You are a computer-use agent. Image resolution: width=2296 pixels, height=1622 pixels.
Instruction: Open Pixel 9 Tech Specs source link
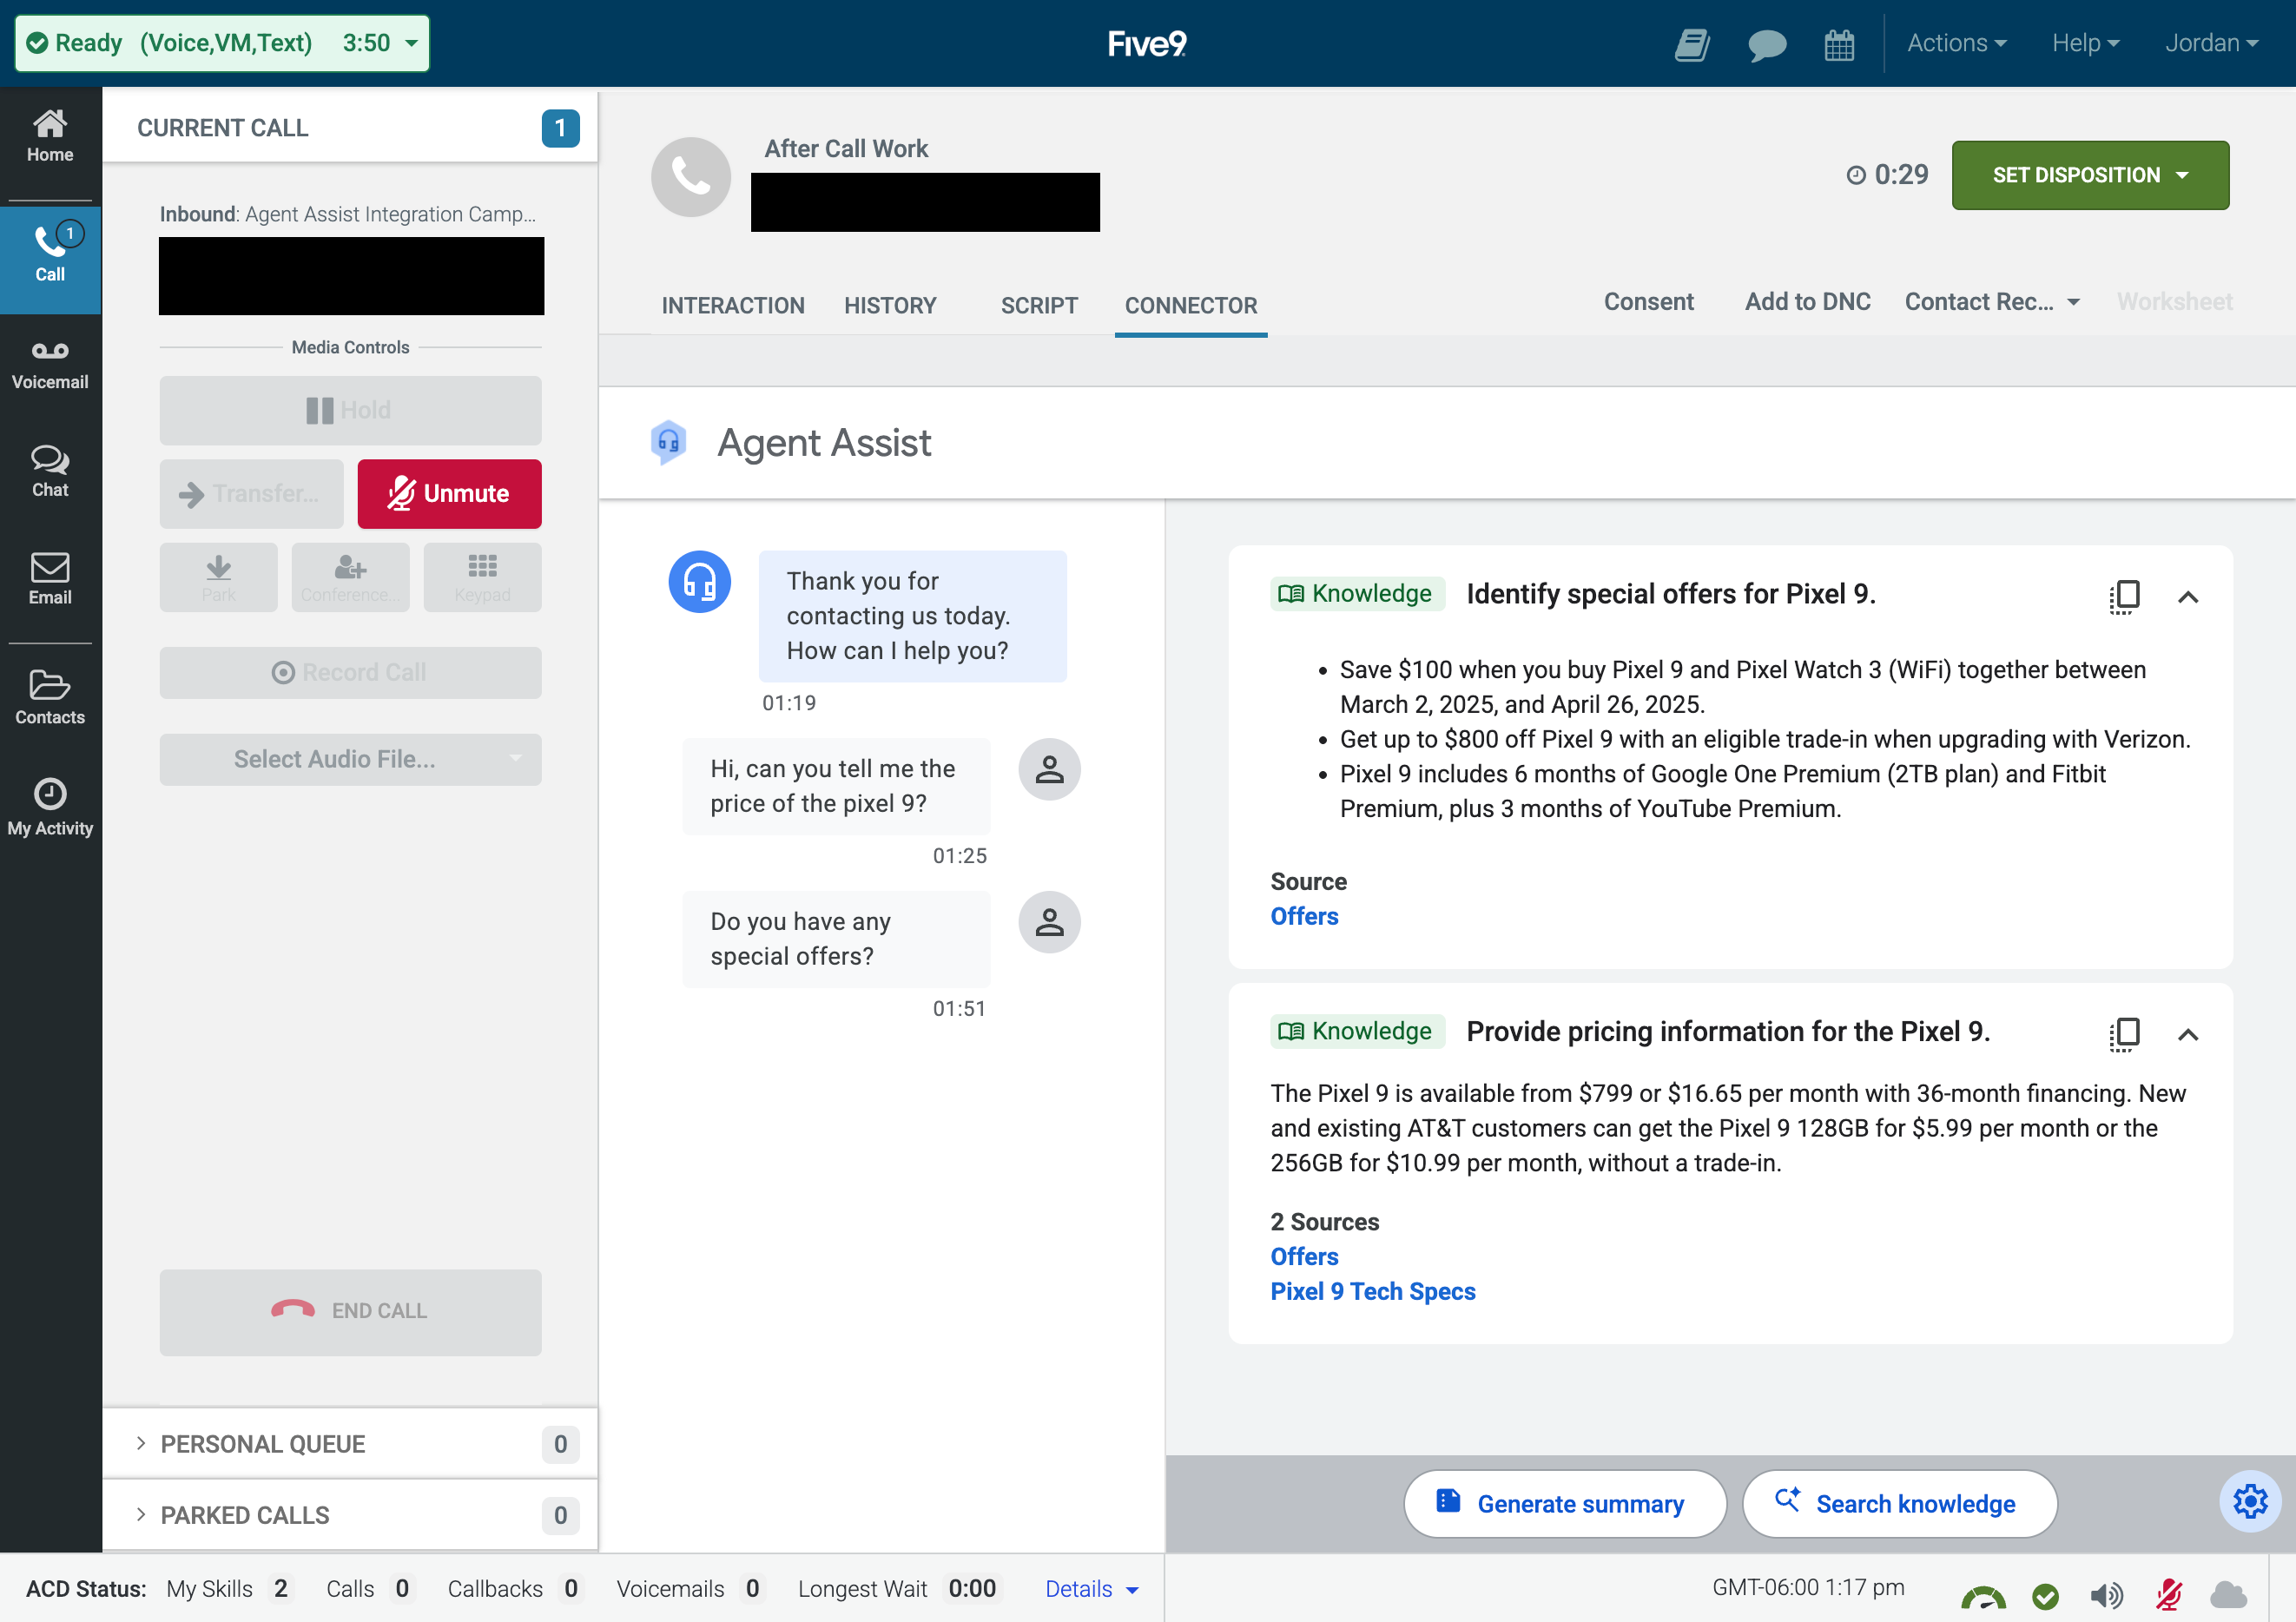[1372, 1291]
